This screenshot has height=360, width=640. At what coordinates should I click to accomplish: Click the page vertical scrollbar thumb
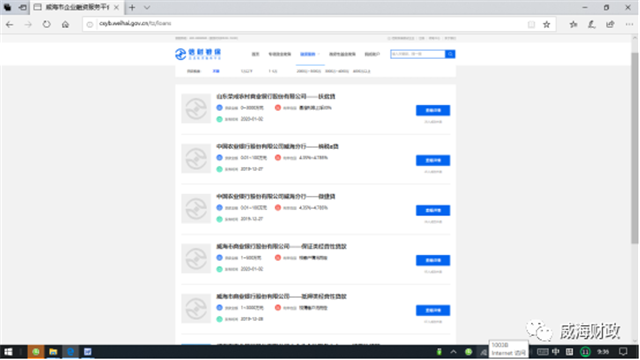pyautogui.click(x=634, y=148)
